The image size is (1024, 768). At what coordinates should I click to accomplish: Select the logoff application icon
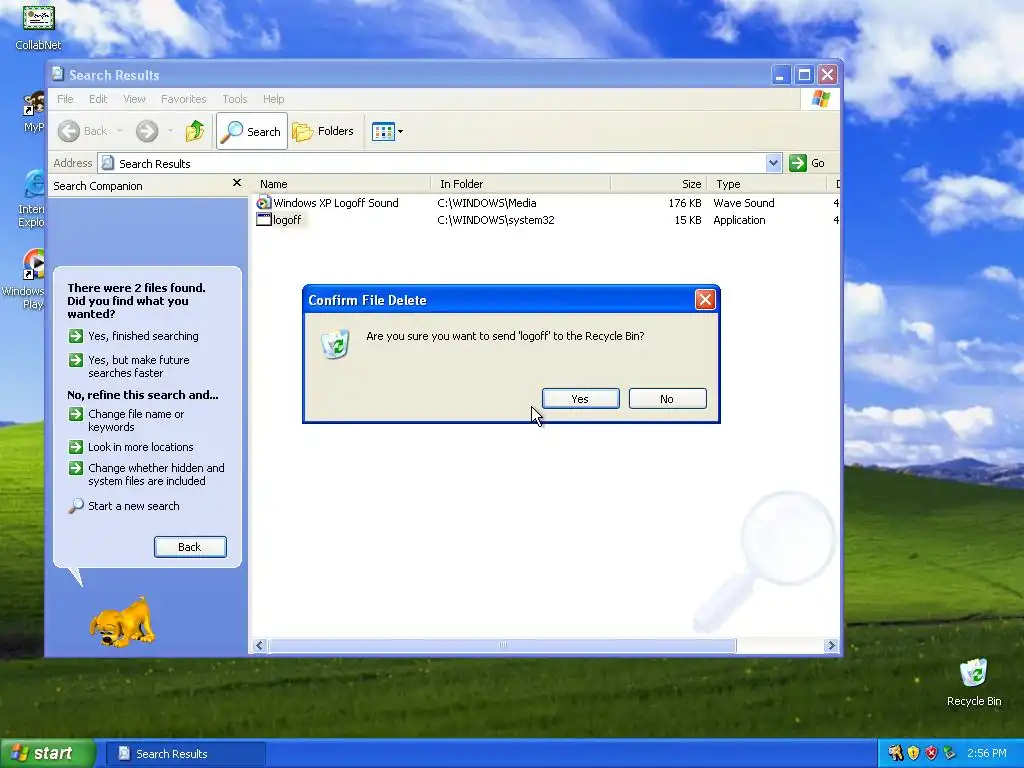click(263, 220)
